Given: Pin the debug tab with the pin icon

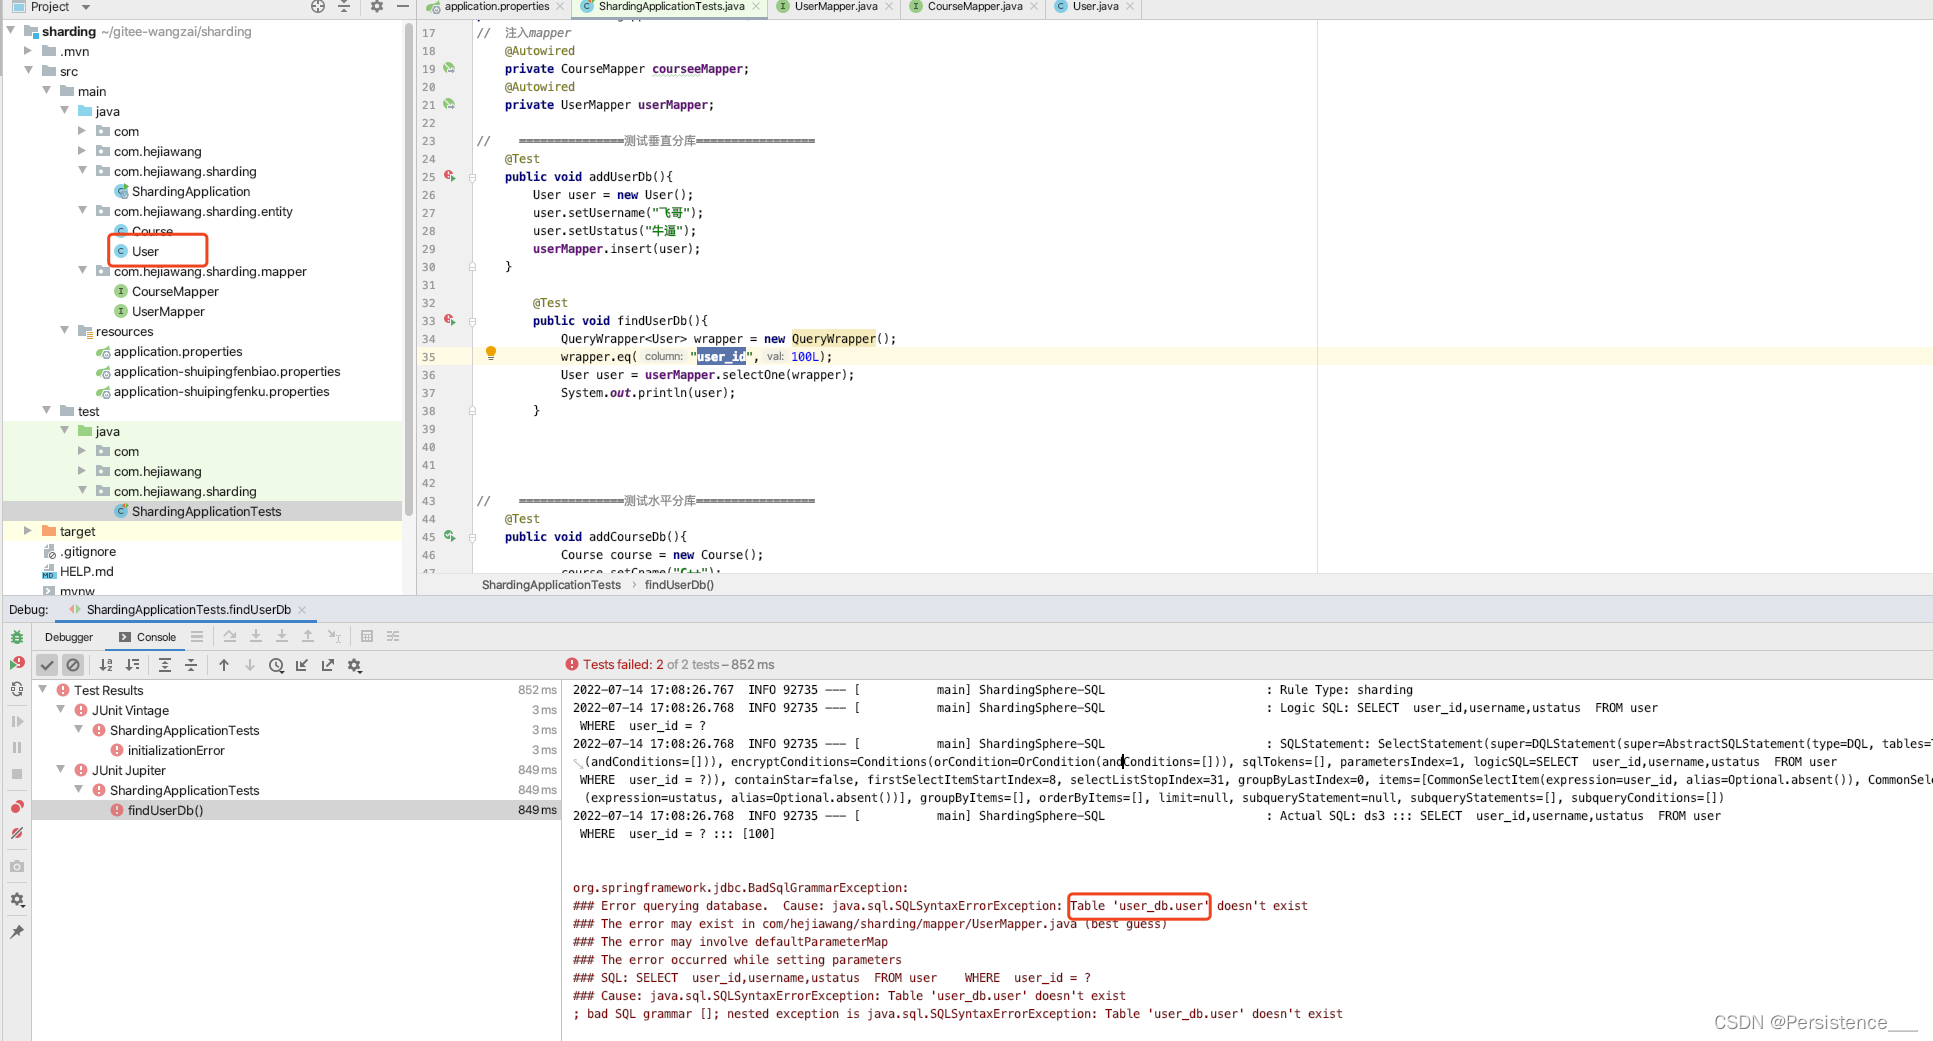Looking at the screenshot, I should 17,932.
